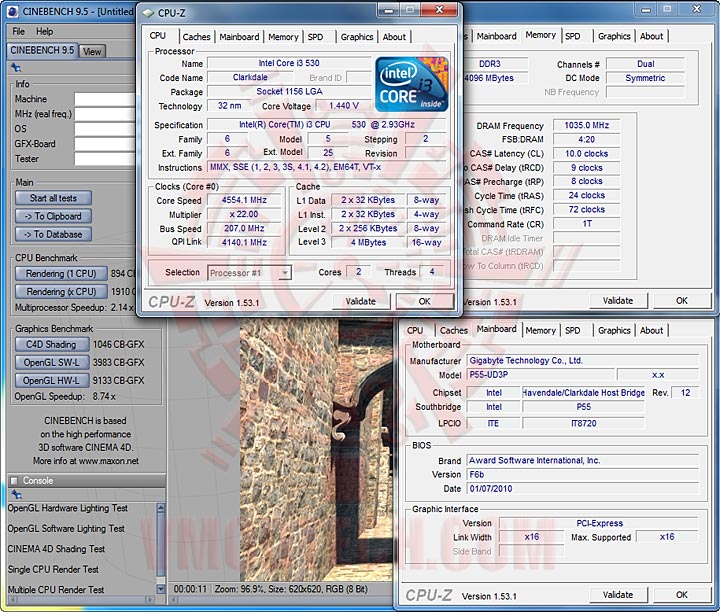Click the Machine input field
Viewport: 720px width, 612px height.
click(105, 99)
